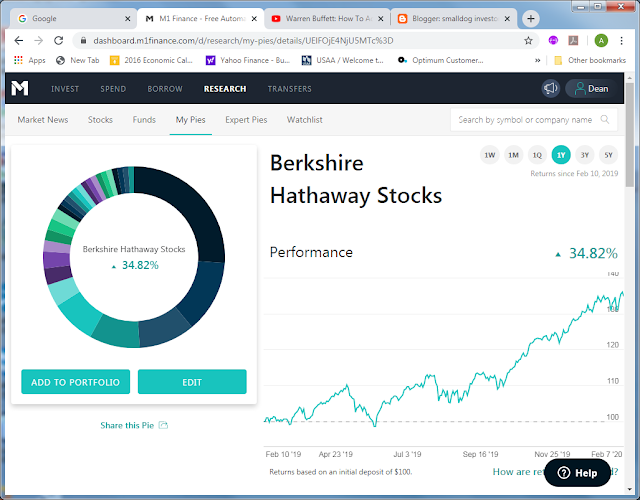Click the bright purple pie slice
Viewport: 640px width, 500px height.
(56, 260)
